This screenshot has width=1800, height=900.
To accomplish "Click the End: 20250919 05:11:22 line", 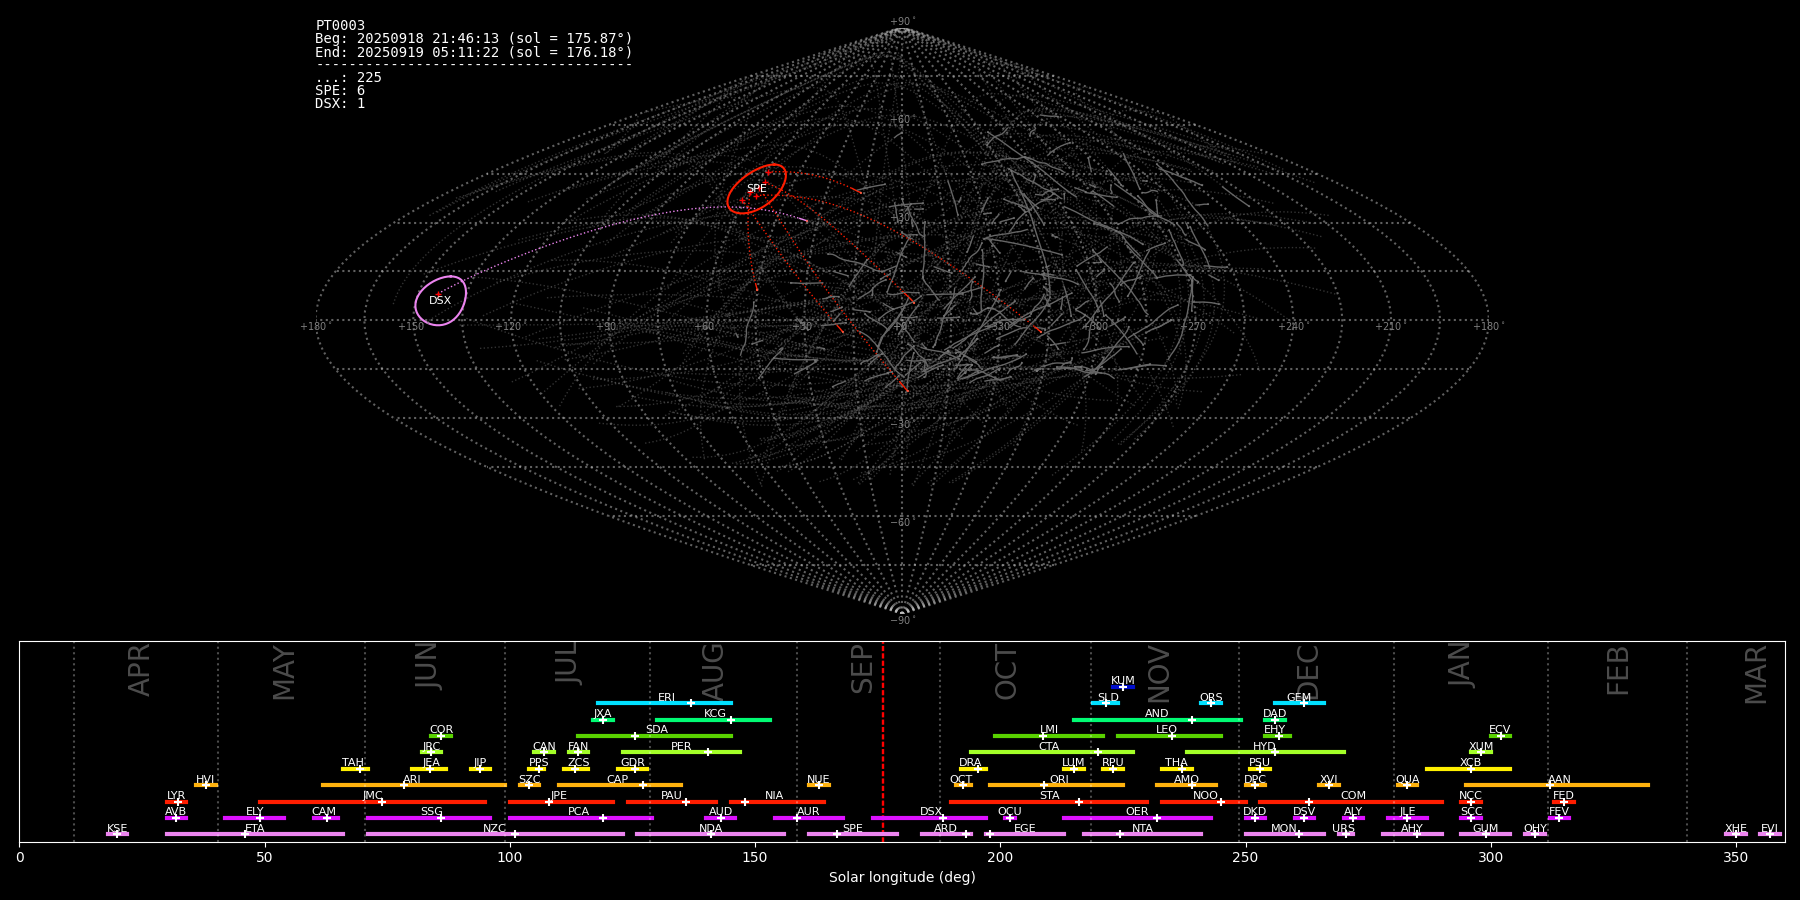I will tap(474, 52).
